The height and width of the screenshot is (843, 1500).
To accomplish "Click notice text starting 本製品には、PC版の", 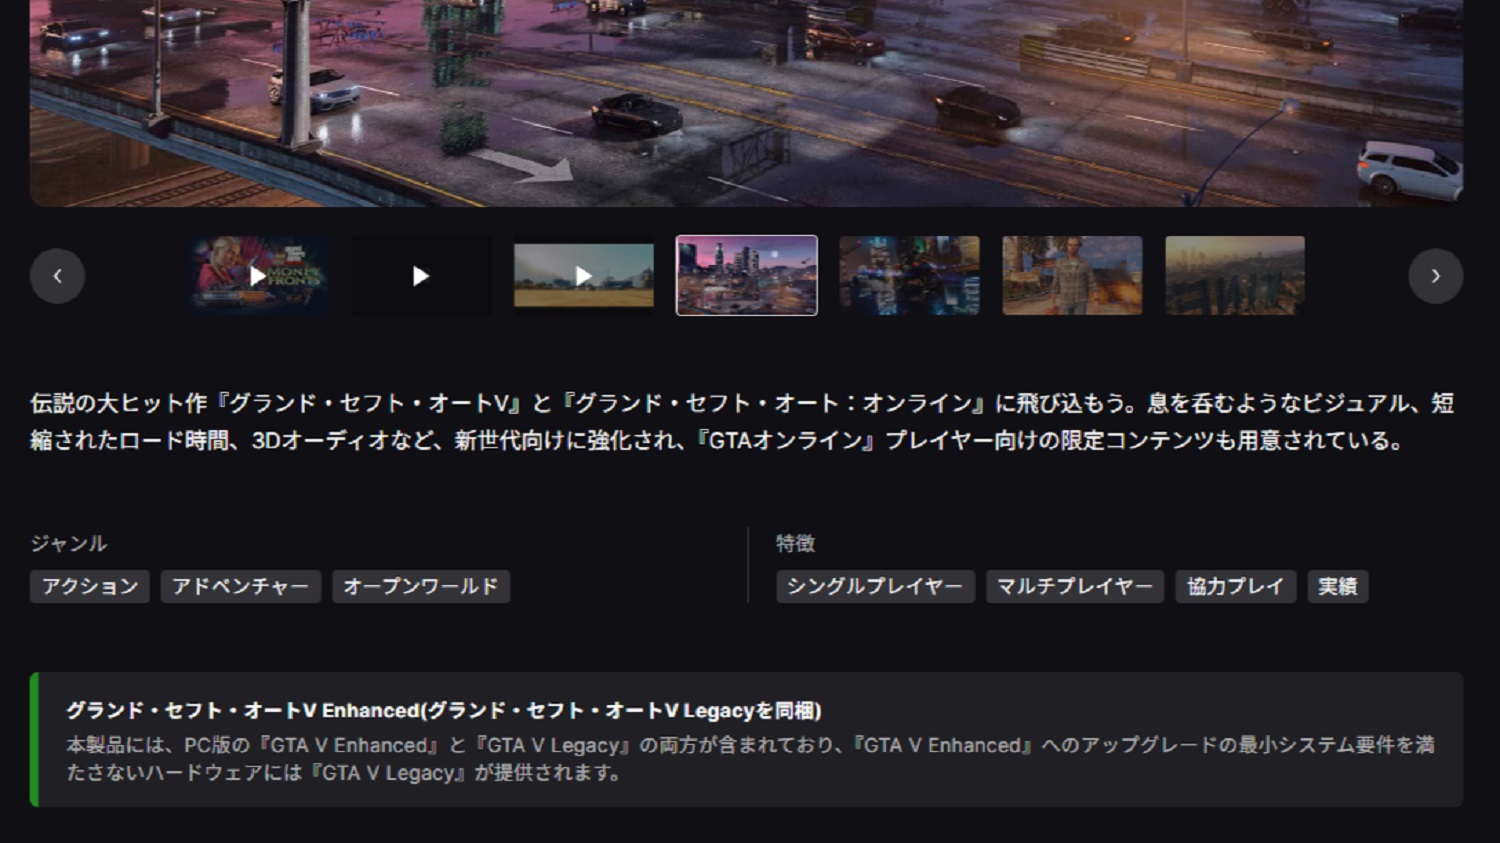I will pos(750,758).
